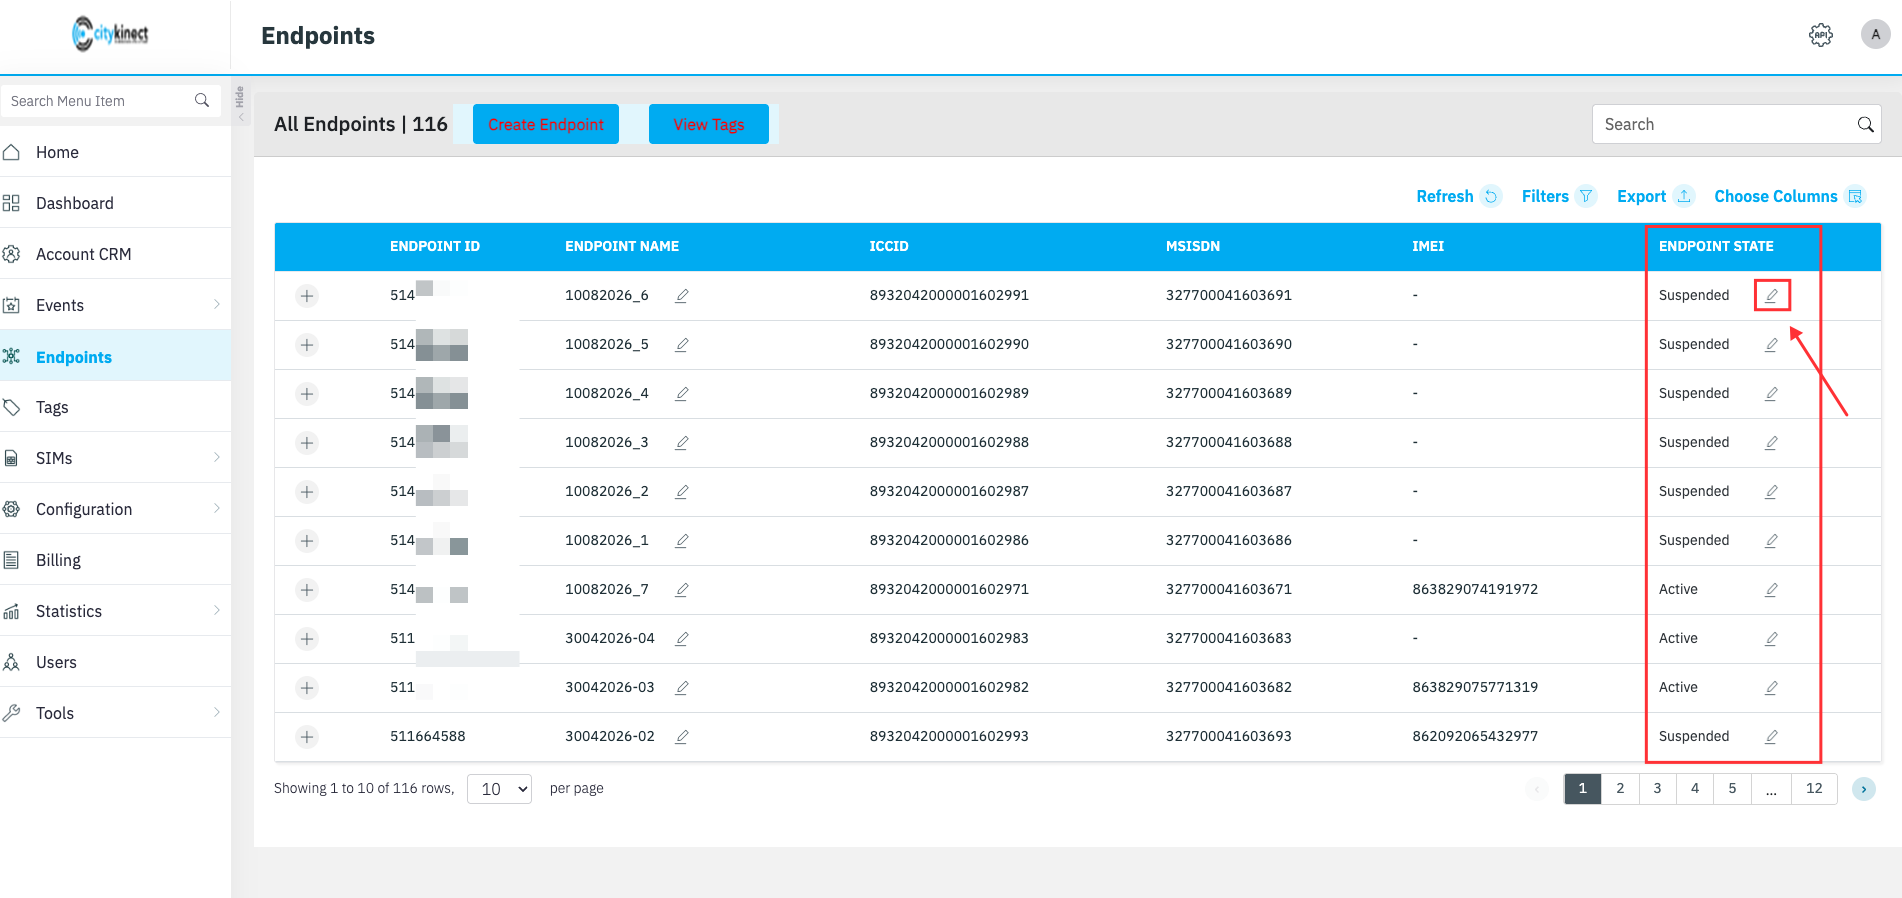Screen dimensions: 1902x898
Task: Open Dashboard in the sidebar
Action: tap(115, 203)
